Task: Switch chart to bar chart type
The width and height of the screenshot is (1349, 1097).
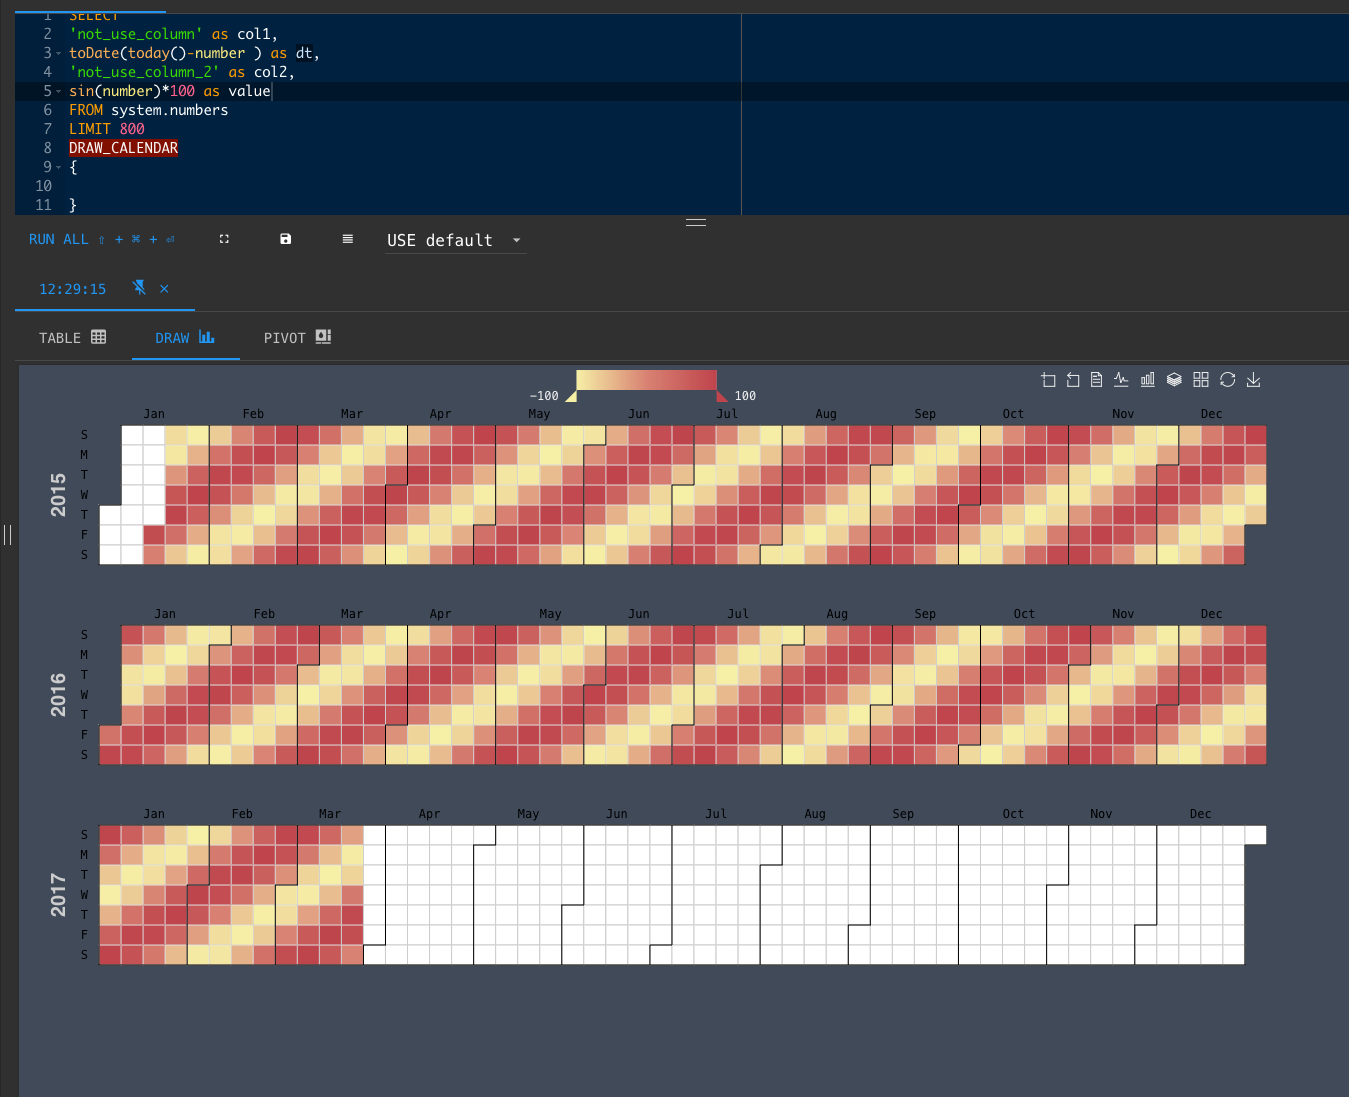Action: [1147, 380]
